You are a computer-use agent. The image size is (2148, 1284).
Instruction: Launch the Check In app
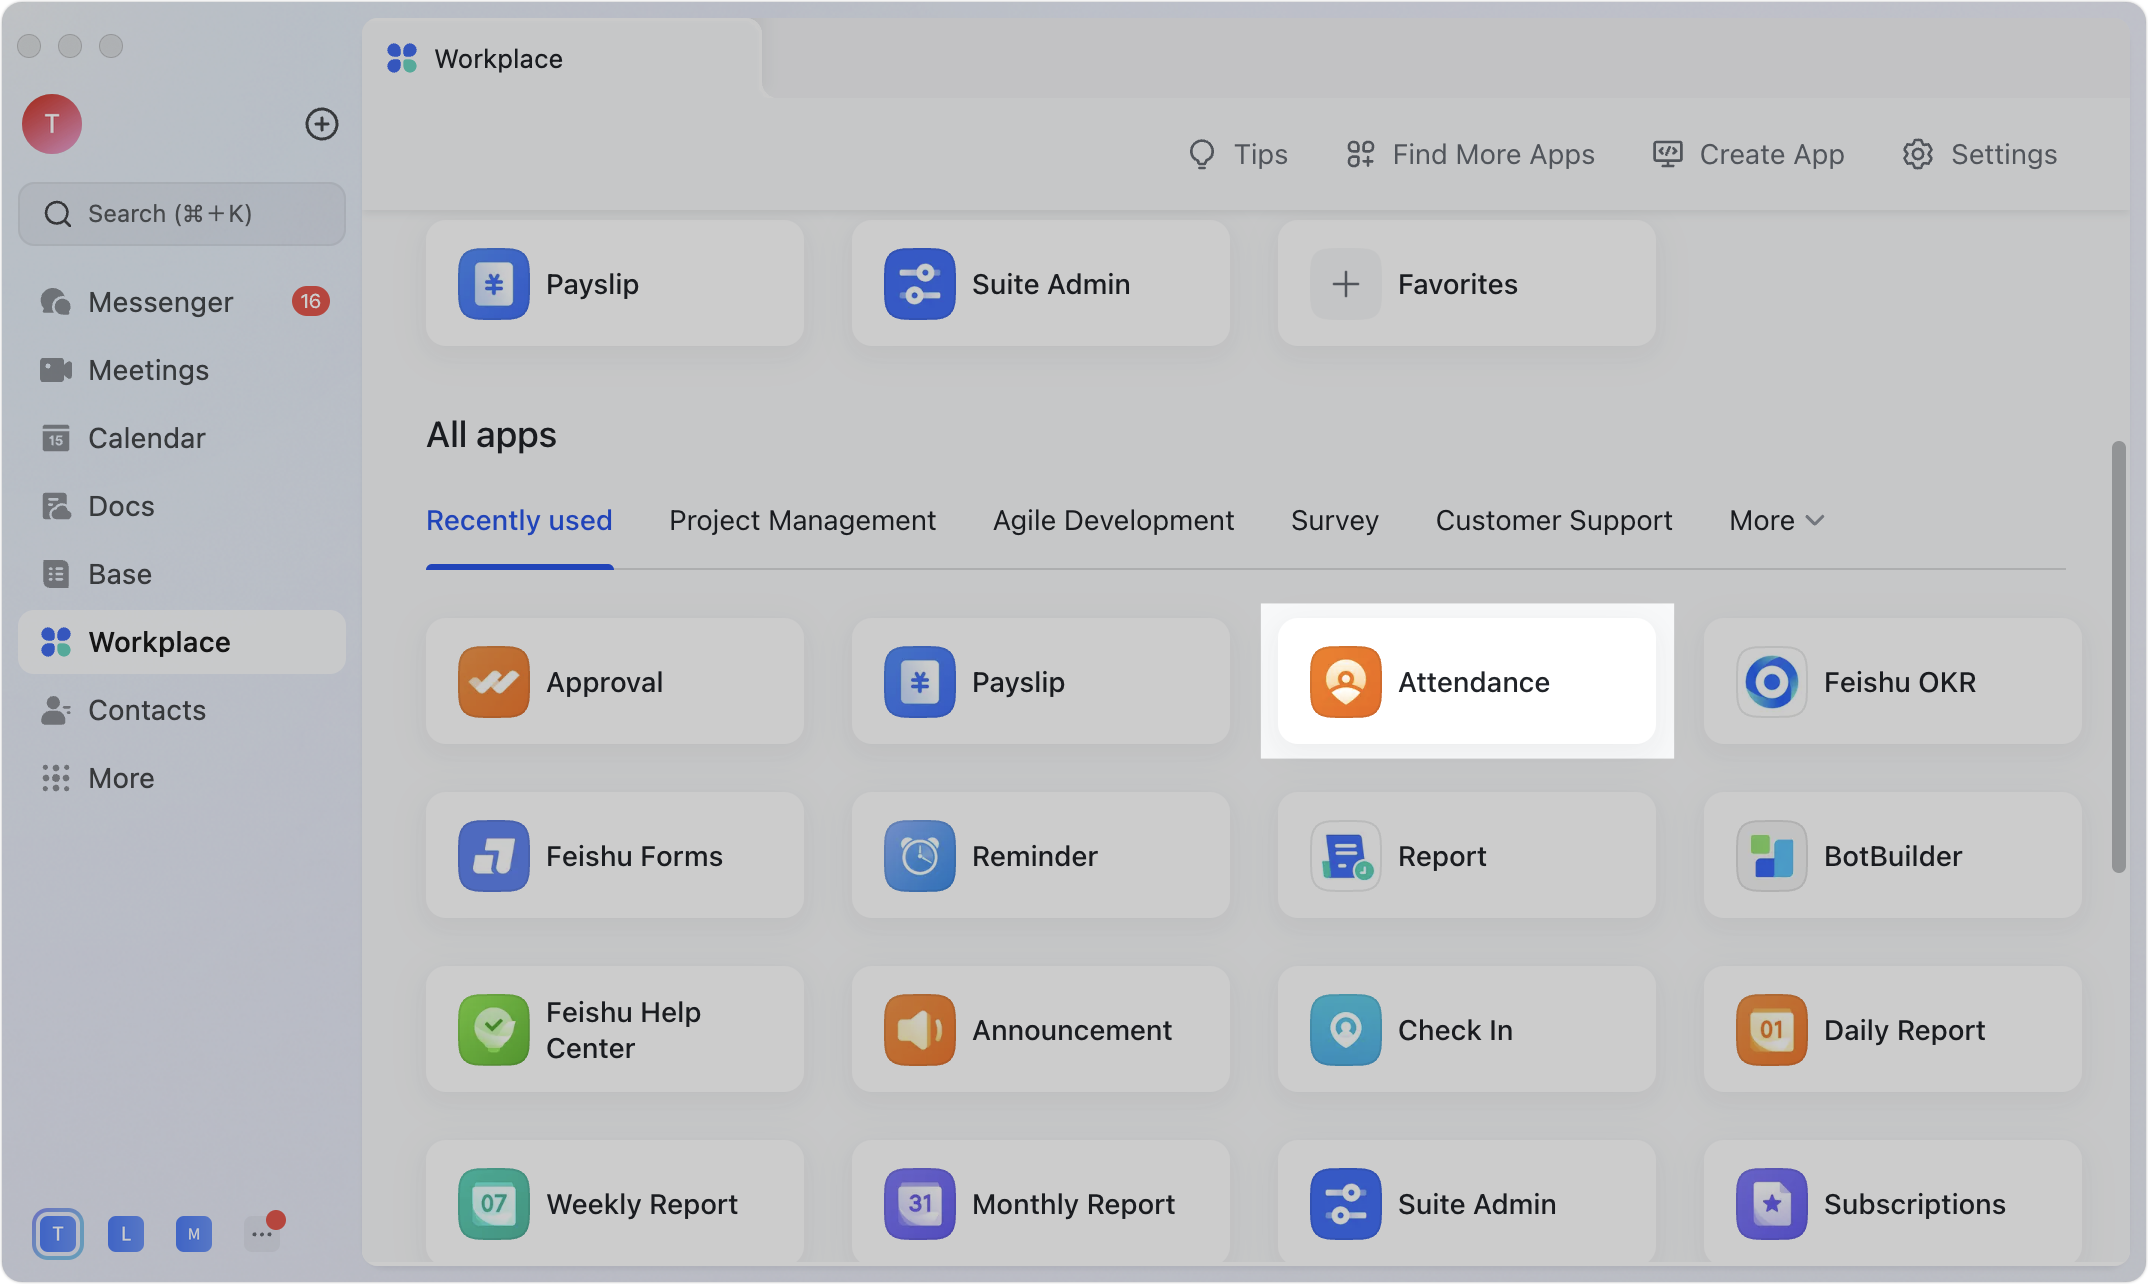pos(1465,1029)
